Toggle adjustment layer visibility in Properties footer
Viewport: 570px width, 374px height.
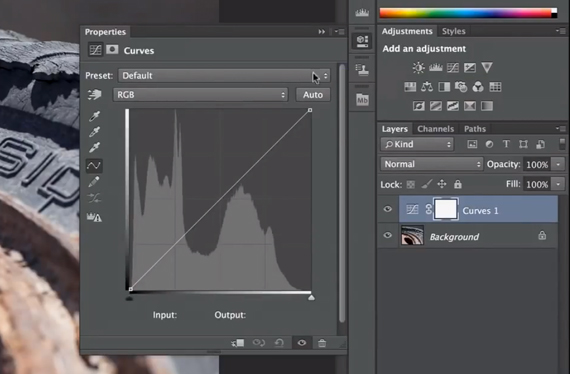302,343
